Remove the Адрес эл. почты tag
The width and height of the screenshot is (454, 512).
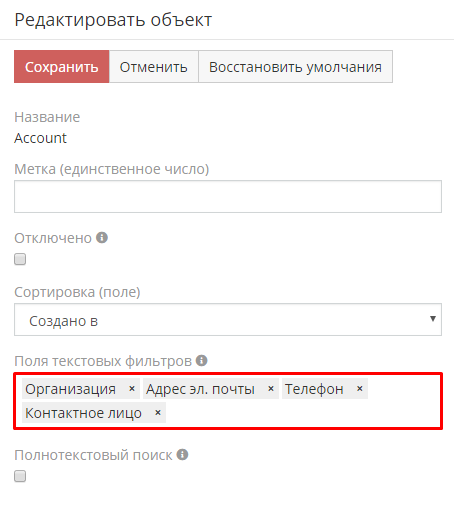point(271,389)
